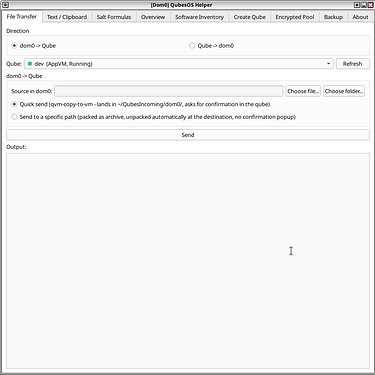
Task: Refresh the qube list
Action: (x=352, y=64)
